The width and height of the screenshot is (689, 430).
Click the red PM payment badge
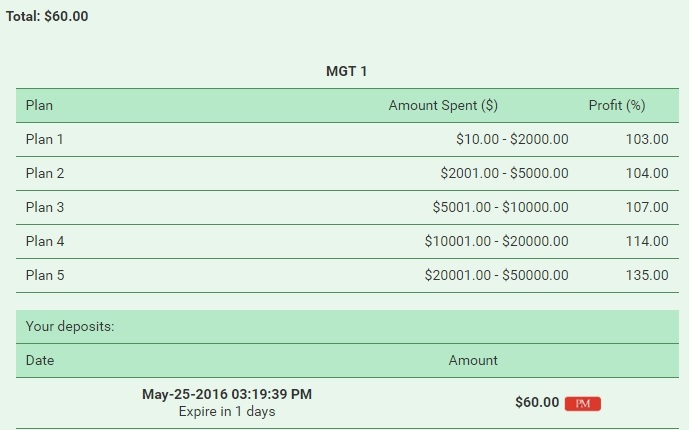(582, 403)
